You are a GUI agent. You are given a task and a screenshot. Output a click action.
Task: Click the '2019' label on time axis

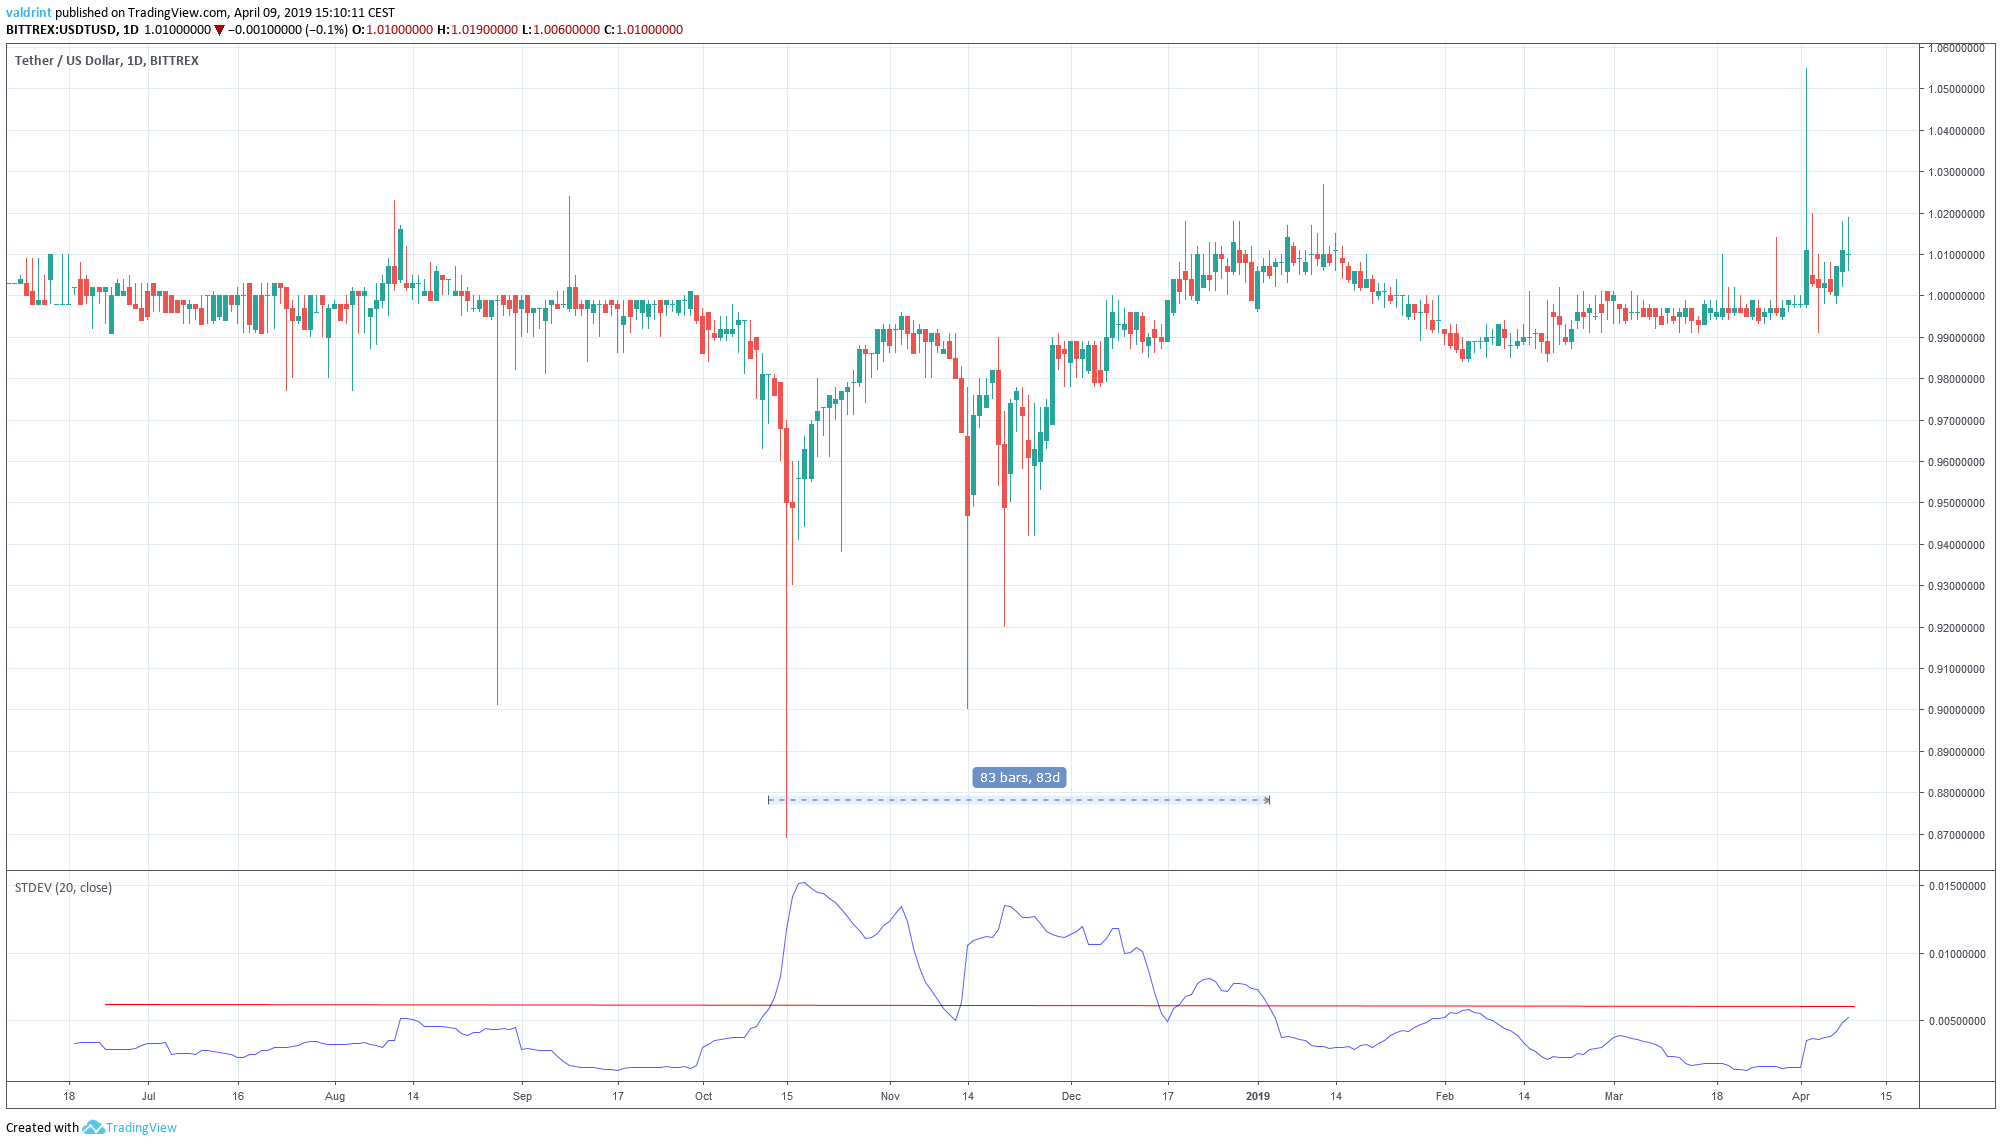click(1258, 1096)
